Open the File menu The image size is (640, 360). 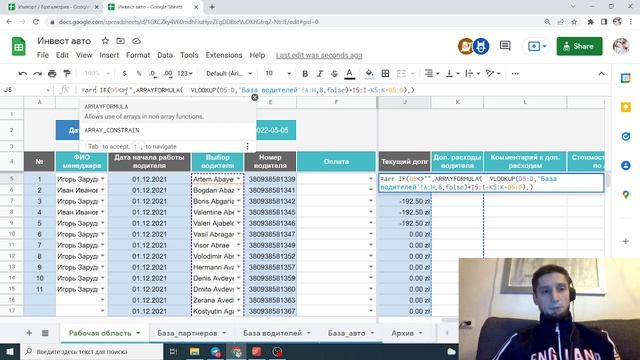click(42, 55)
